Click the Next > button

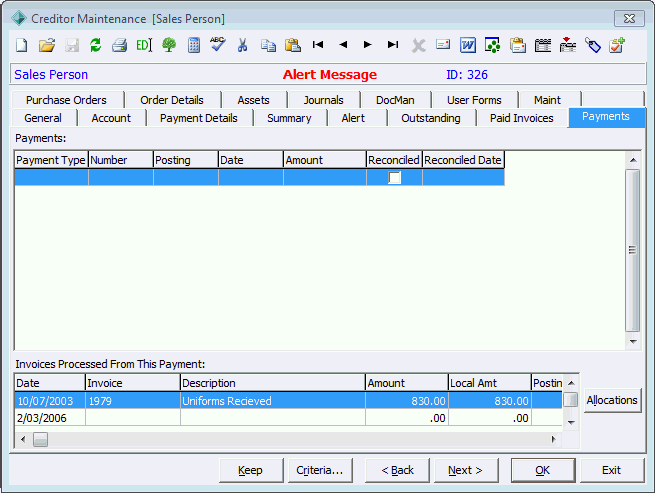(x=466, y=470)
